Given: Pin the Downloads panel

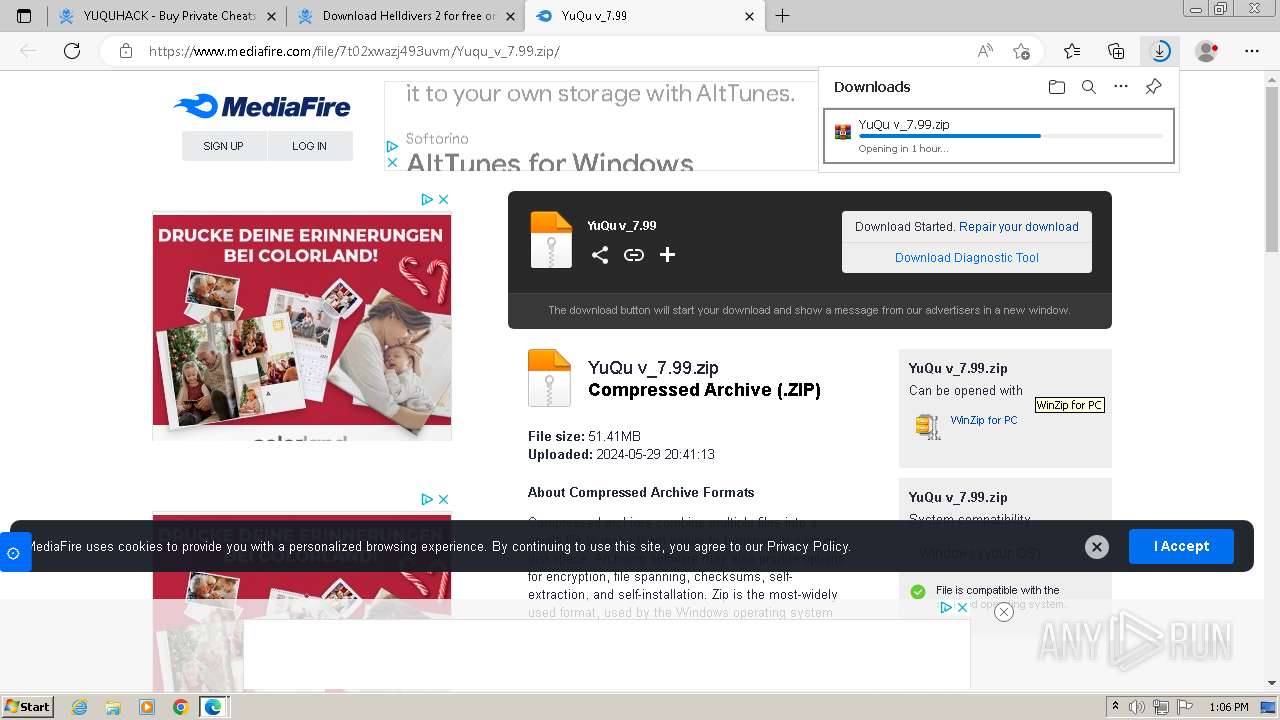Looking at the screenshot, I should 1153,87.
